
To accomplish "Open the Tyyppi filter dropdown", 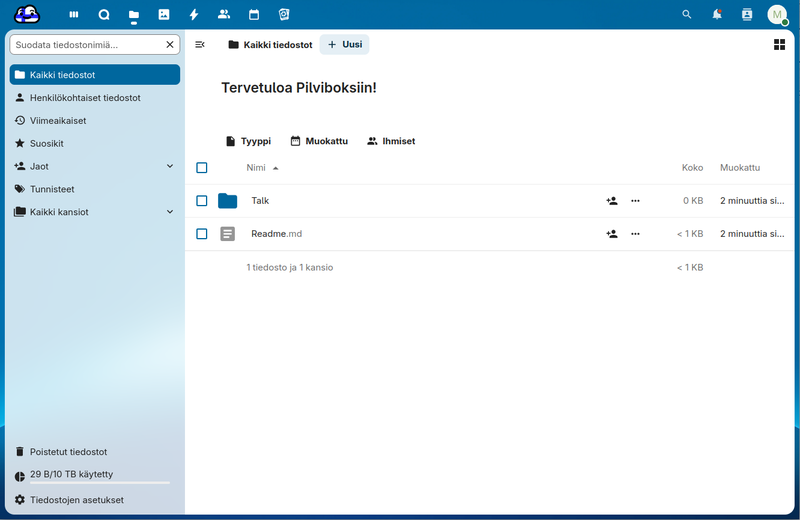I will [248, 141].
